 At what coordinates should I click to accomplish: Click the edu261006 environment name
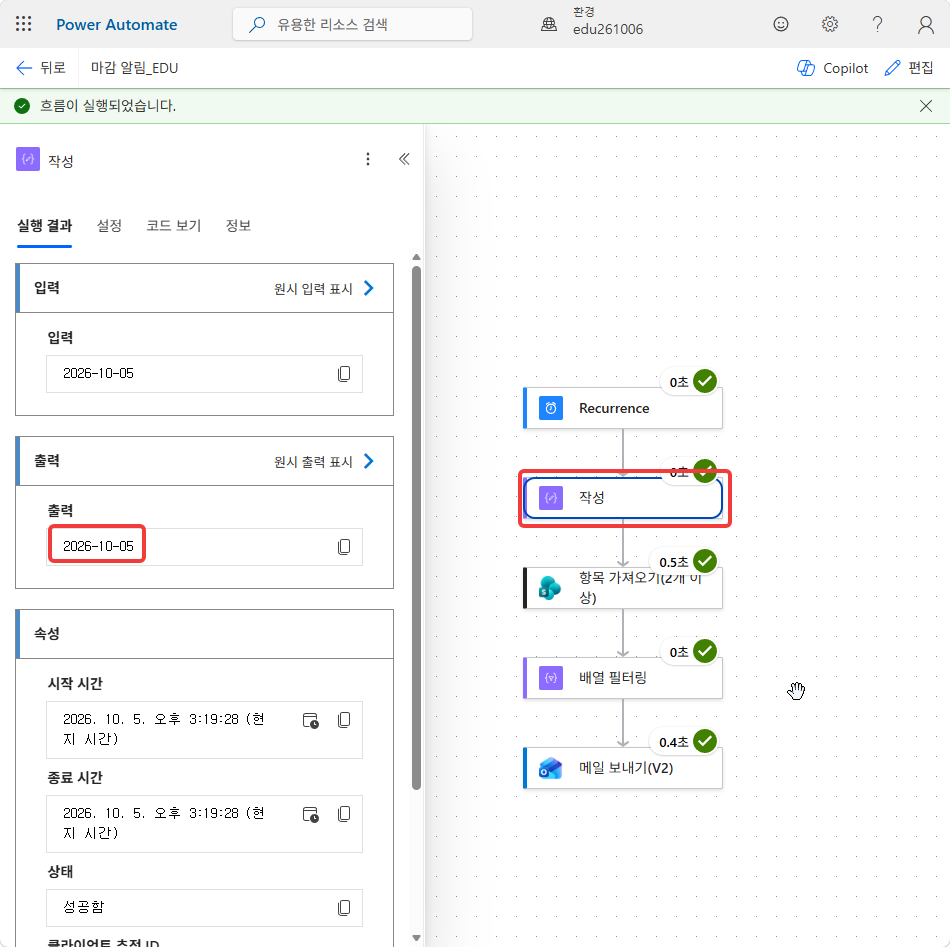tap(608, 29)
